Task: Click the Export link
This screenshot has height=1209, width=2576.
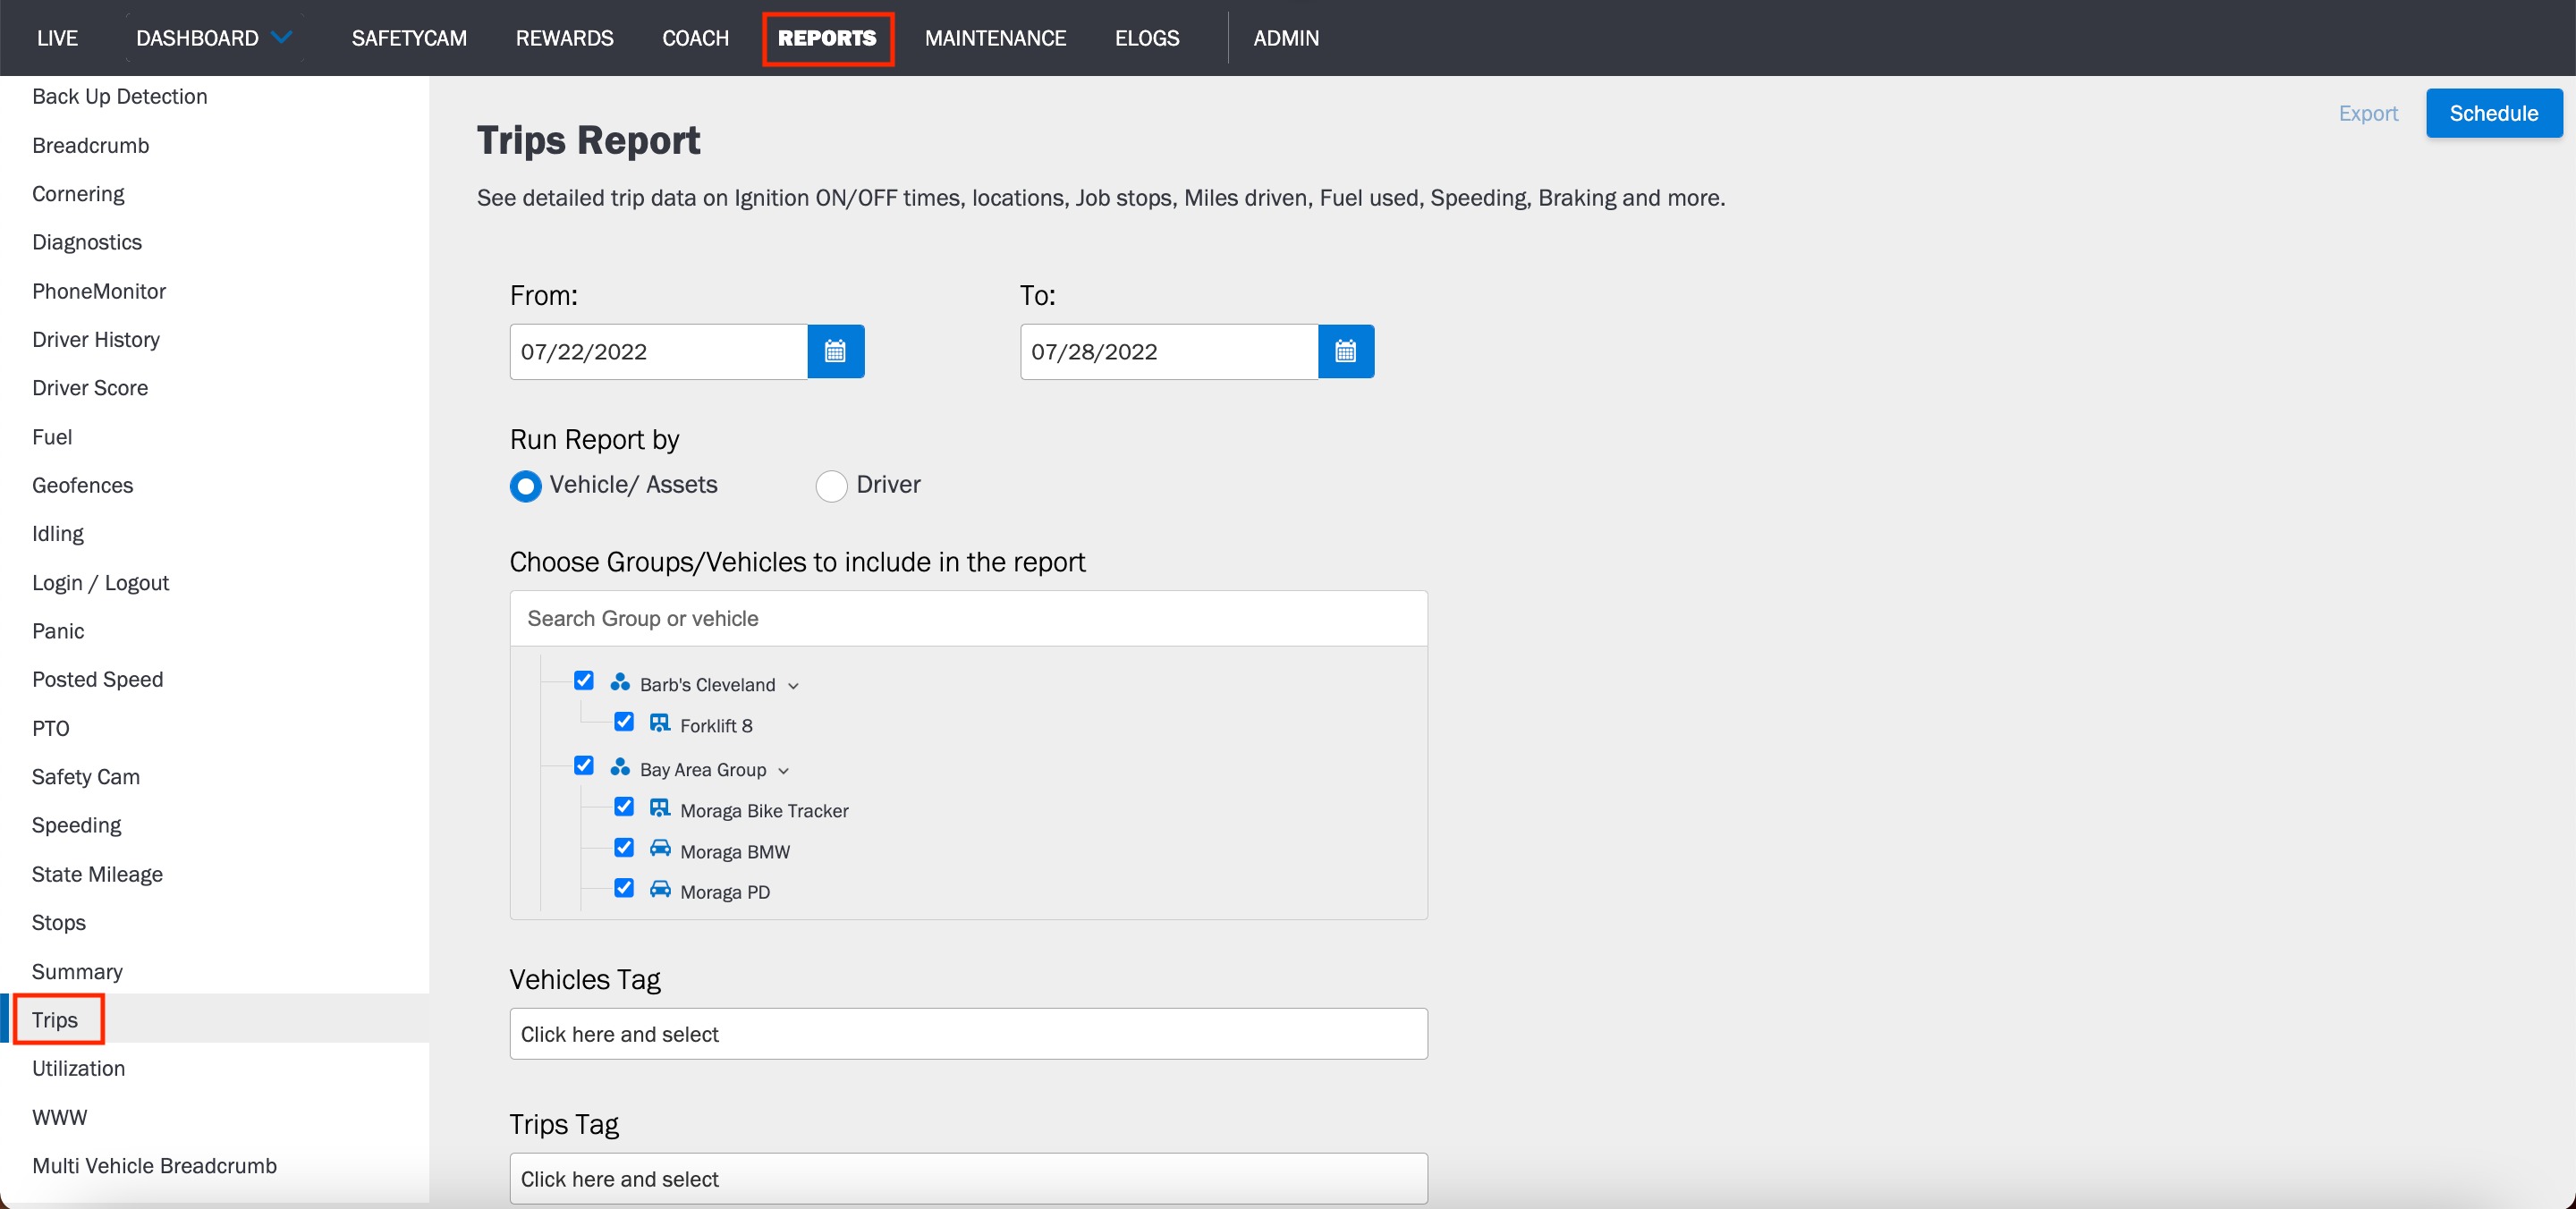Action: tap(2367, 113)
